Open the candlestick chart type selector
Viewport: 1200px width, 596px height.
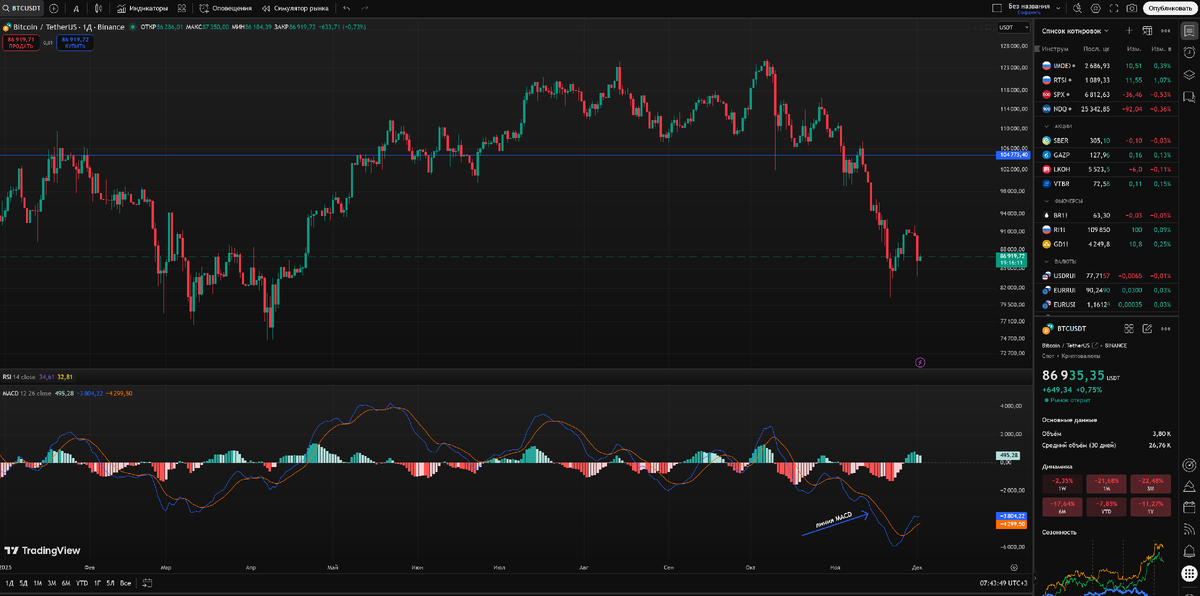click(x=98, y=8)
